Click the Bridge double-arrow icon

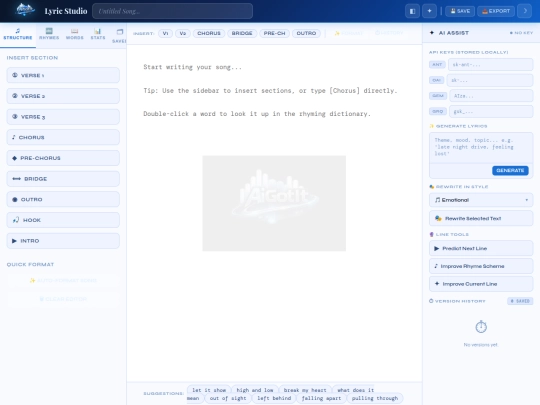coord(17,179)
